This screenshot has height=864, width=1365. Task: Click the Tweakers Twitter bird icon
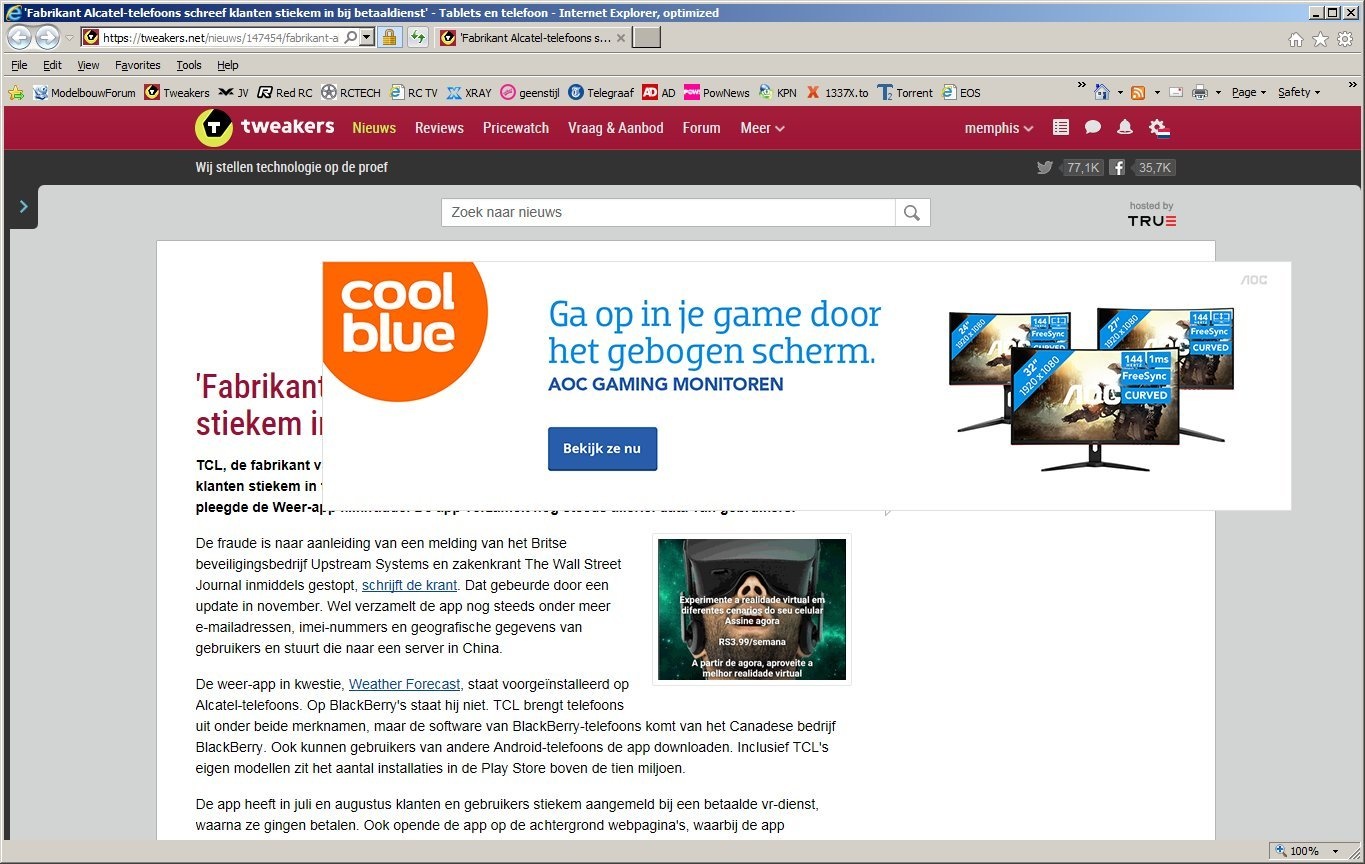[1045, 167]
